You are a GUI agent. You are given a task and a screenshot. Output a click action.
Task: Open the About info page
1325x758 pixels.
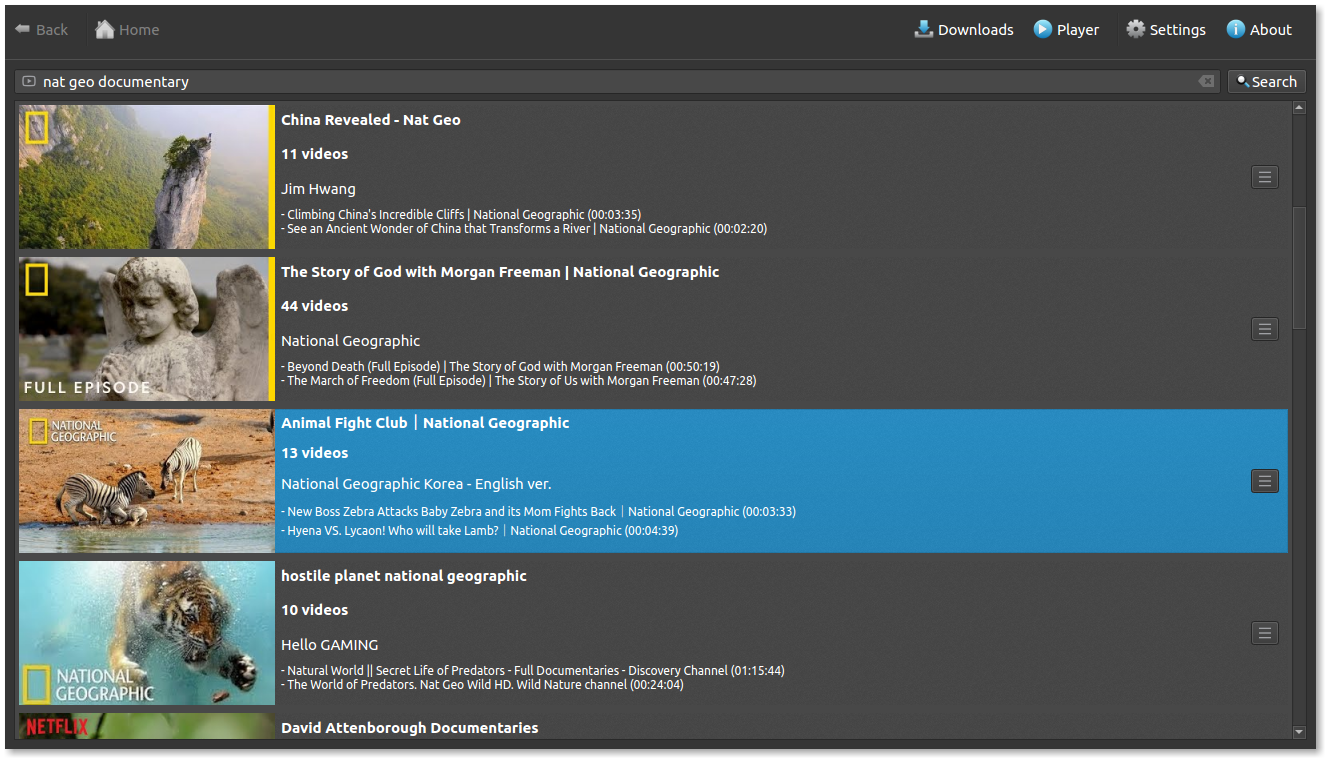click(1259, 30)
